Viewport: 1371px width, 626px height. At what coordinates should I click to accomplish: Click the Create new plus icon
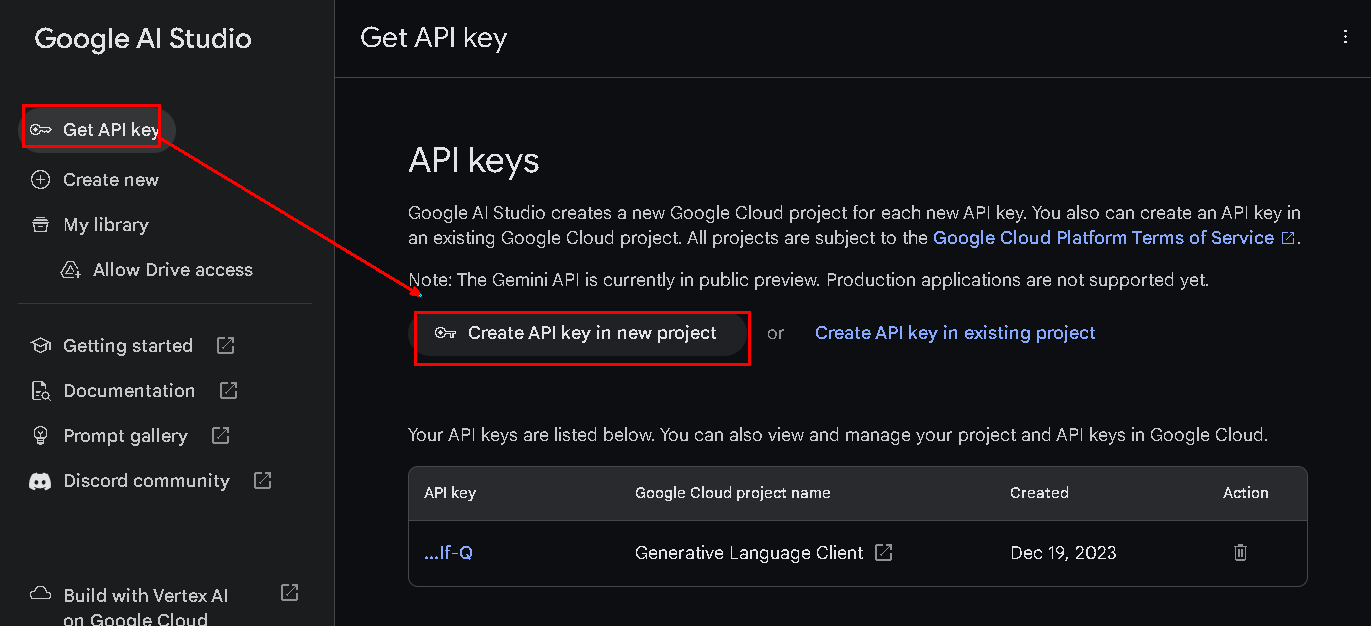tap(40, 180)
